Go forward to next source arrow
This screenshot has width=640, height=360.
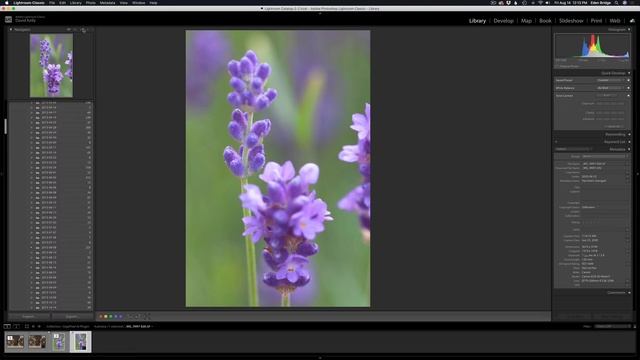(x=39, y=327)
